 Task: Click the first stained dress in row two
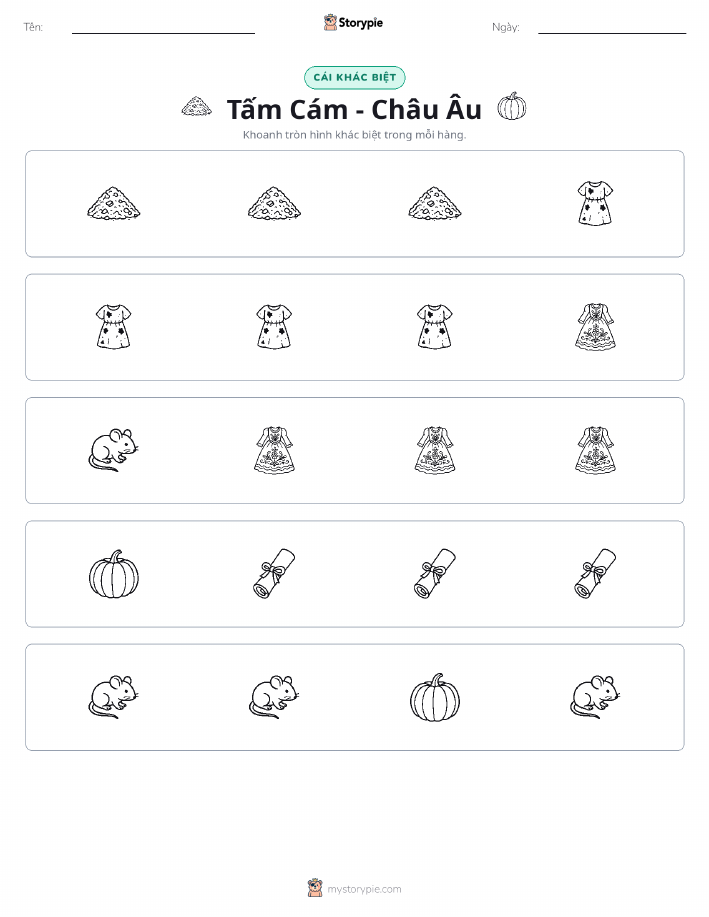coord(113,326)
